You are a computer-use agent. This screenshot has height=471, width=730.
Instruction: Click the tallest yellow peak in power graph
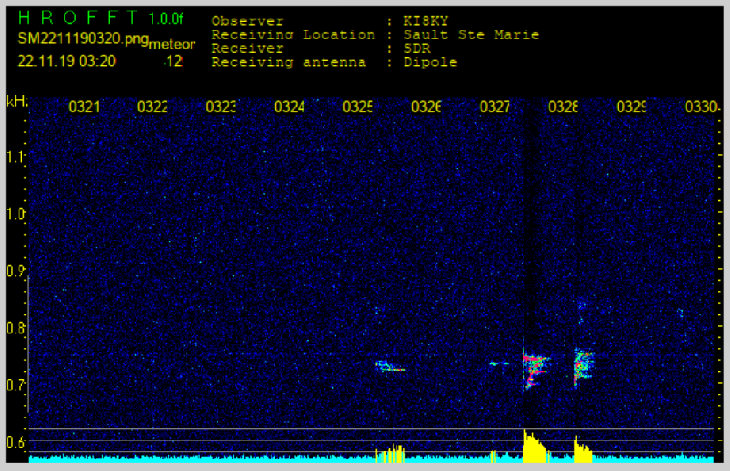527,442
